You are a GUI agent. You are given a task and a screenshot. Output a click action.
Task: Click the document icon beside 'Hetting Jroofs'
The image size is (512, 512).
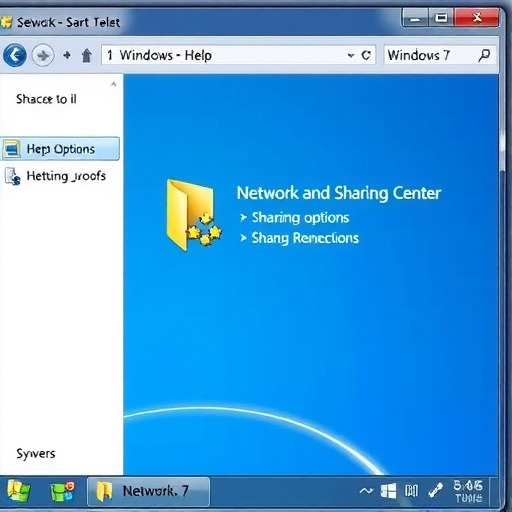pos(13,176)
